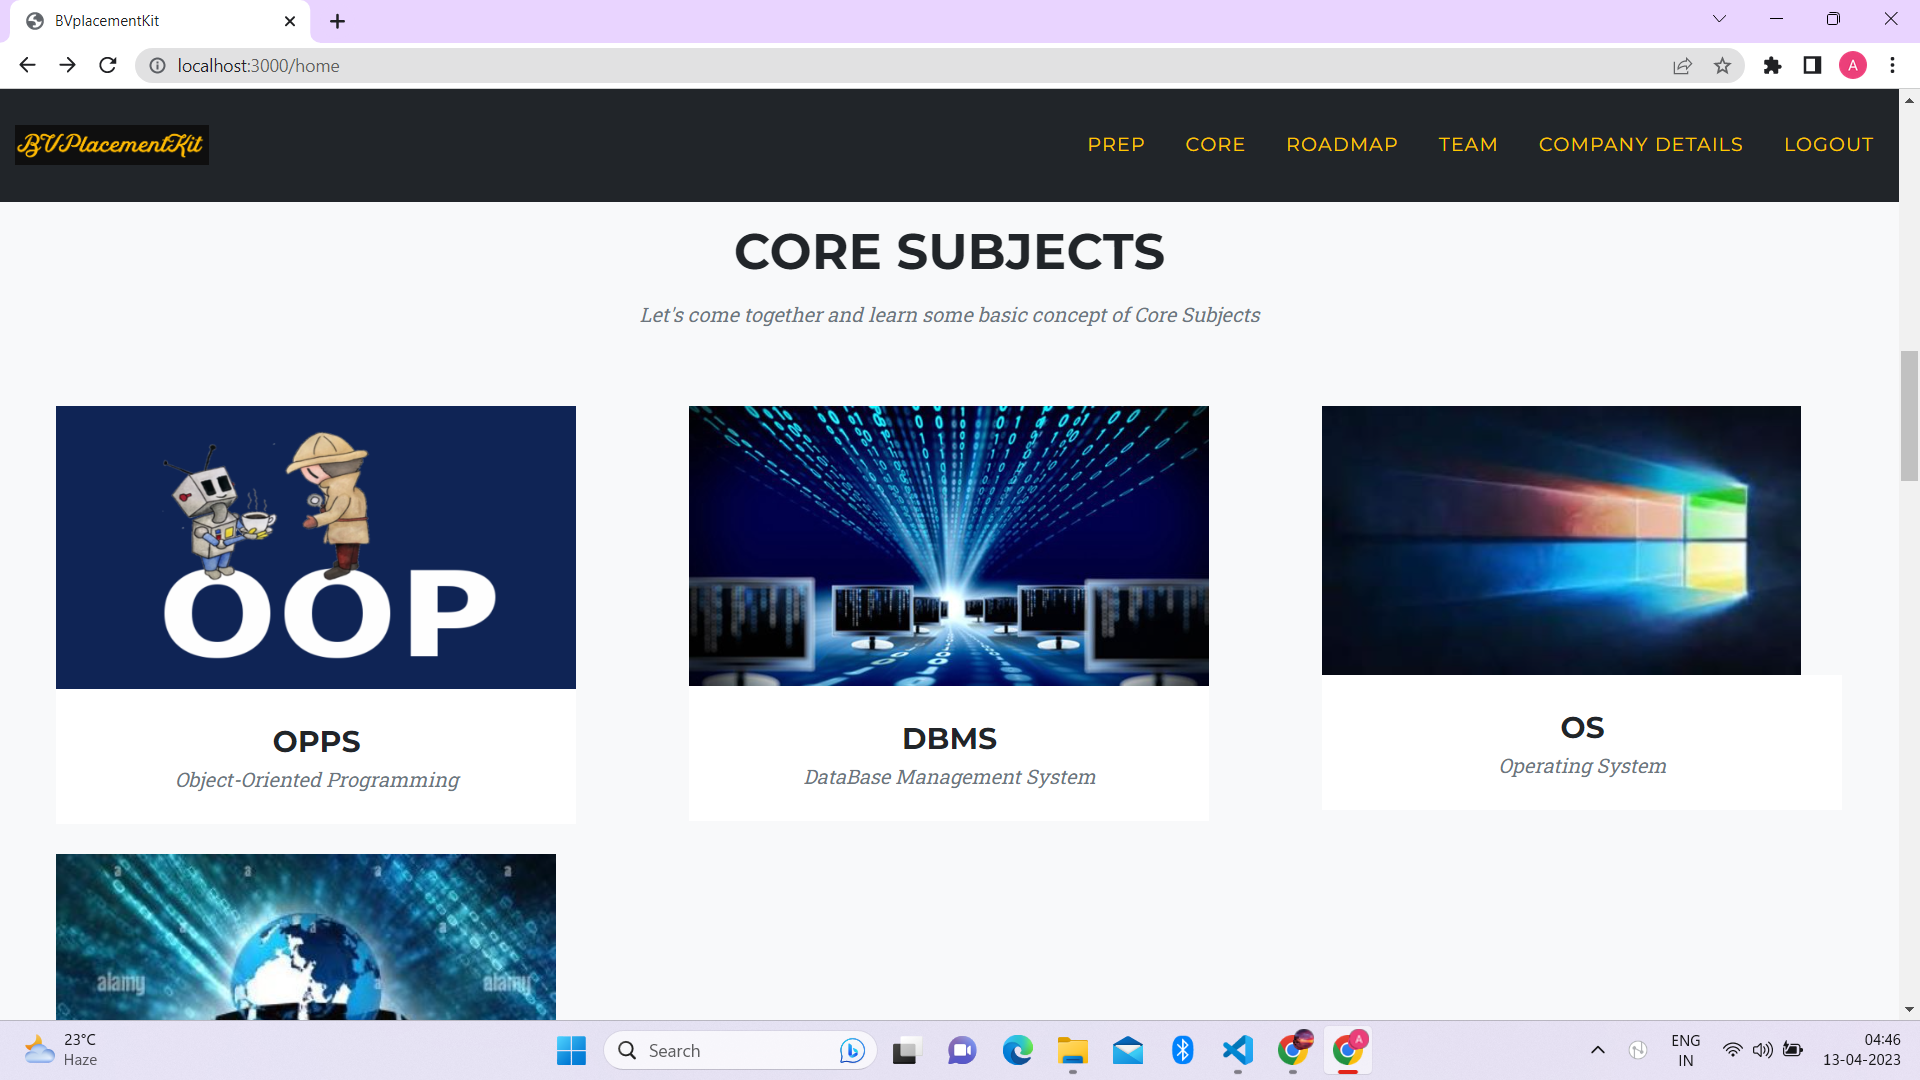The width and height of the screenshot is (1920, 1080).
Task: Open Visual Studio Code from taskbar
Action: (1237, 1050)
